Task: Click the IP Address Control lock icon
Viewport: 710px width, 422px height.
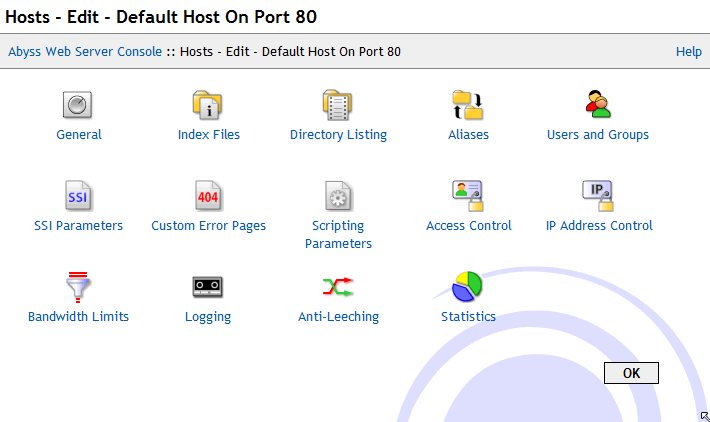Action: (x=598, y=196)
